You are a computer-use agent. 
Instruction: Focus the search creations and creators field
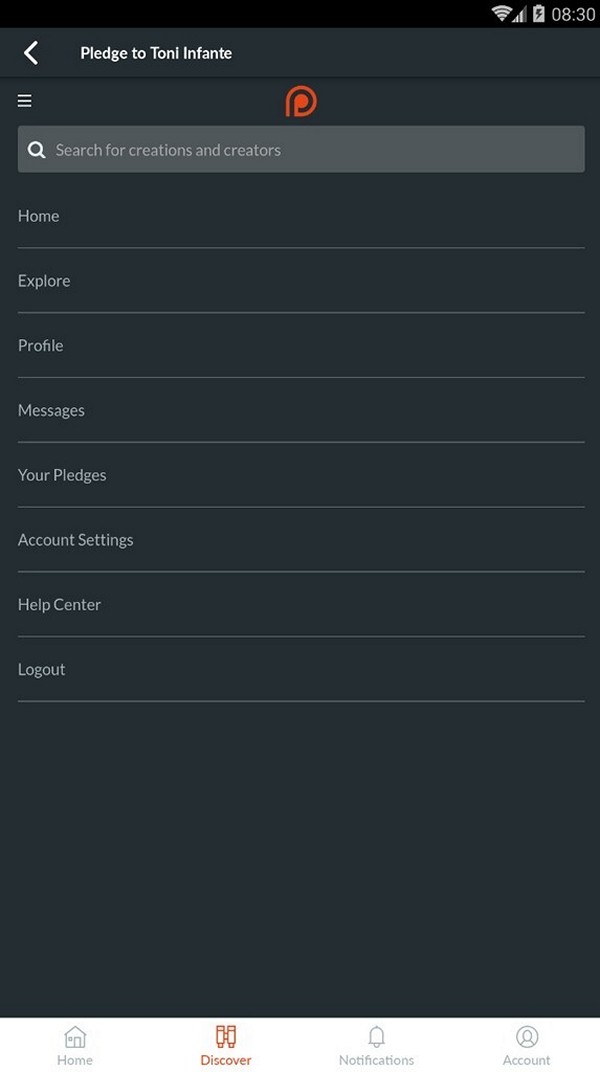click(x=301, y=149)
